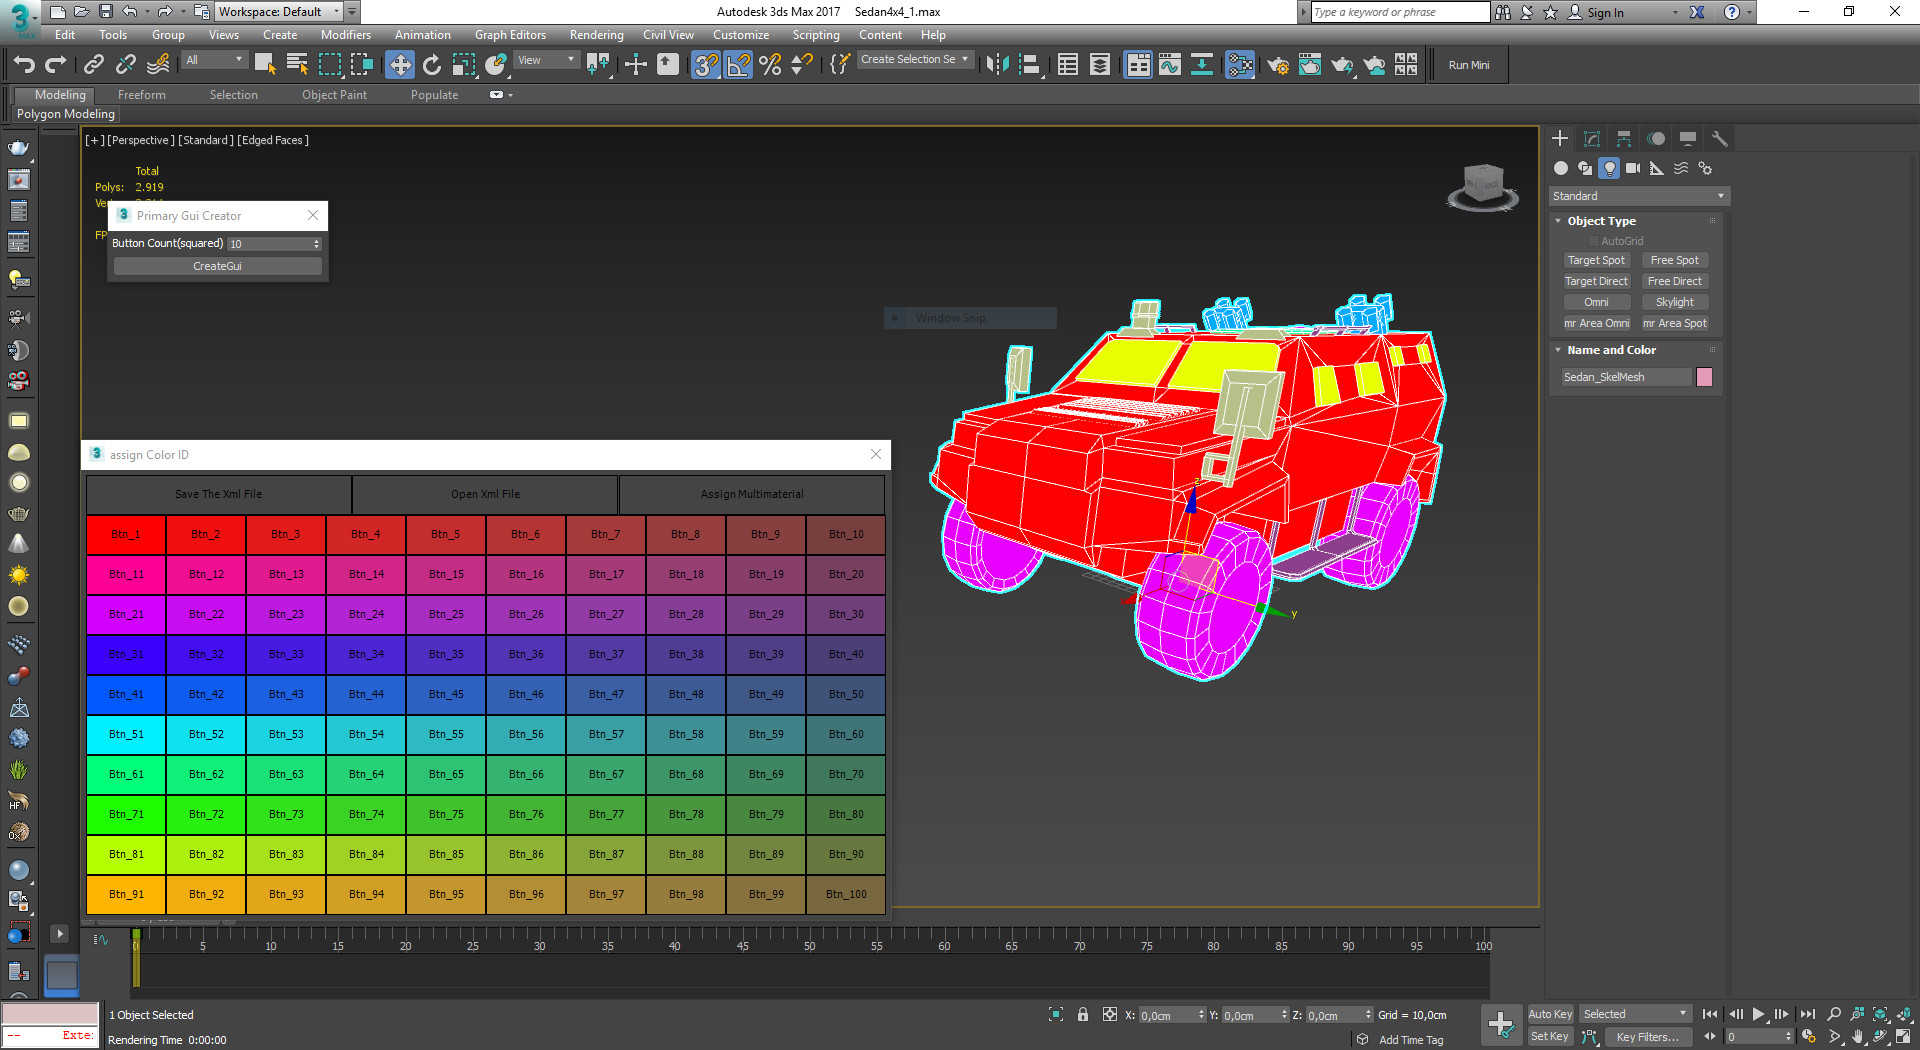The height and width of the screenshot is (1050, 1920).
Task: Open the Standard light type dropdown
Action: [x=1638, y=196]
